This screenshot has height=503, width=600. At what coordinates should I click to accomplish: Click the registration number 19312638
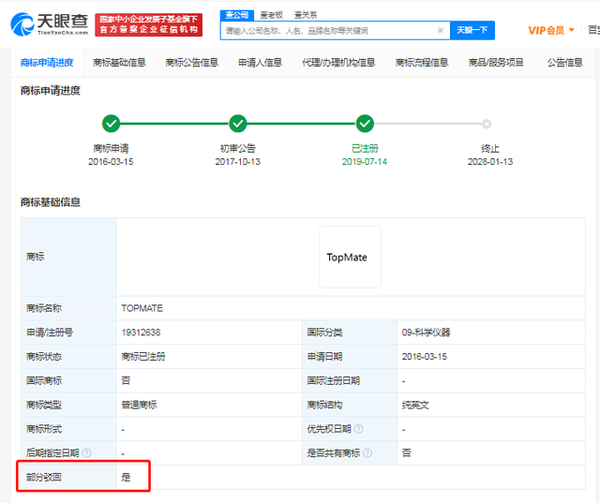click(141, 332)
